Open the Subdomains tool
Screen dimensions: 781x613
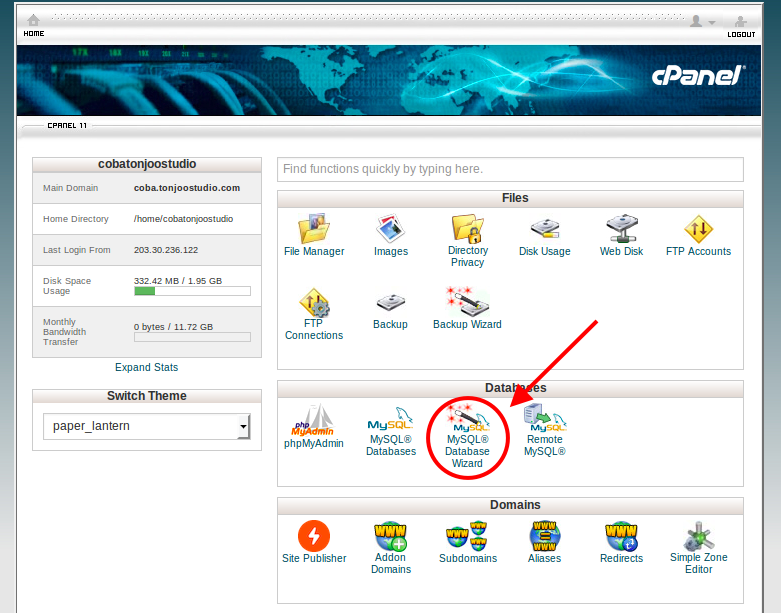click(x=468, y=542)
